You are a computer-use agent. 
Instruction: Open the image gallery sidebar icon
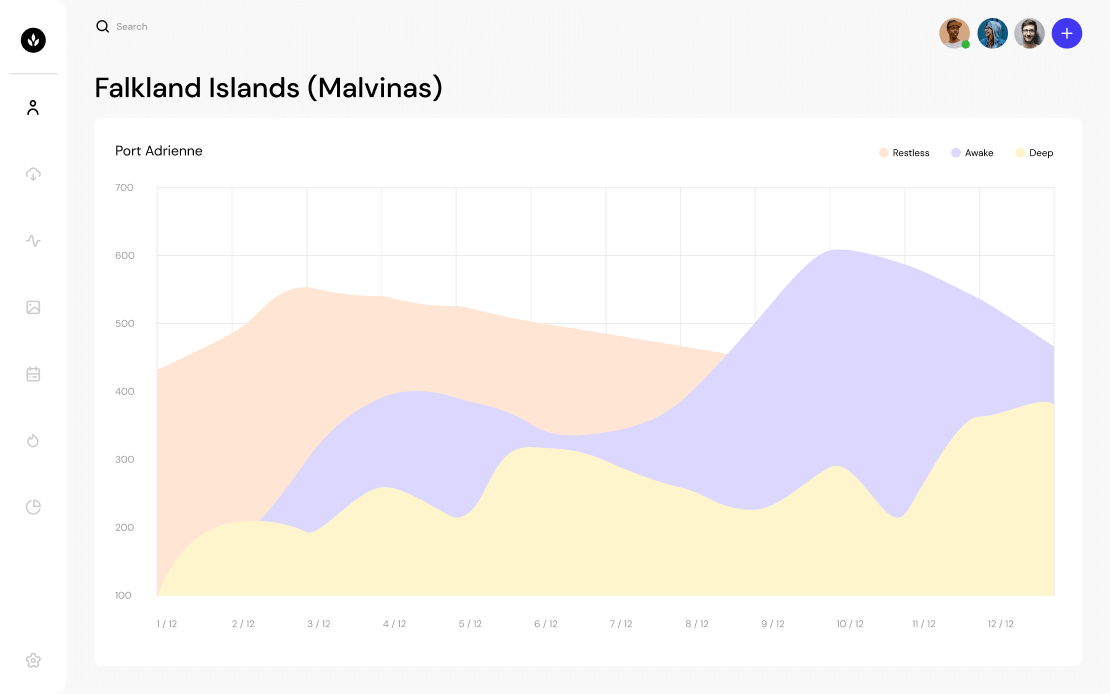click(33, 307)
